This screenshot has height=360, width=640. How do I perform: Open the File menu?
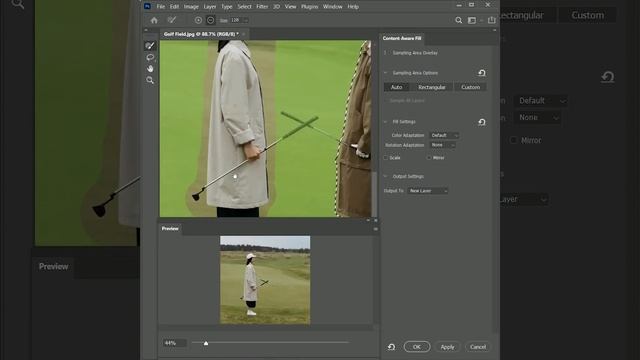coord(161,7)
